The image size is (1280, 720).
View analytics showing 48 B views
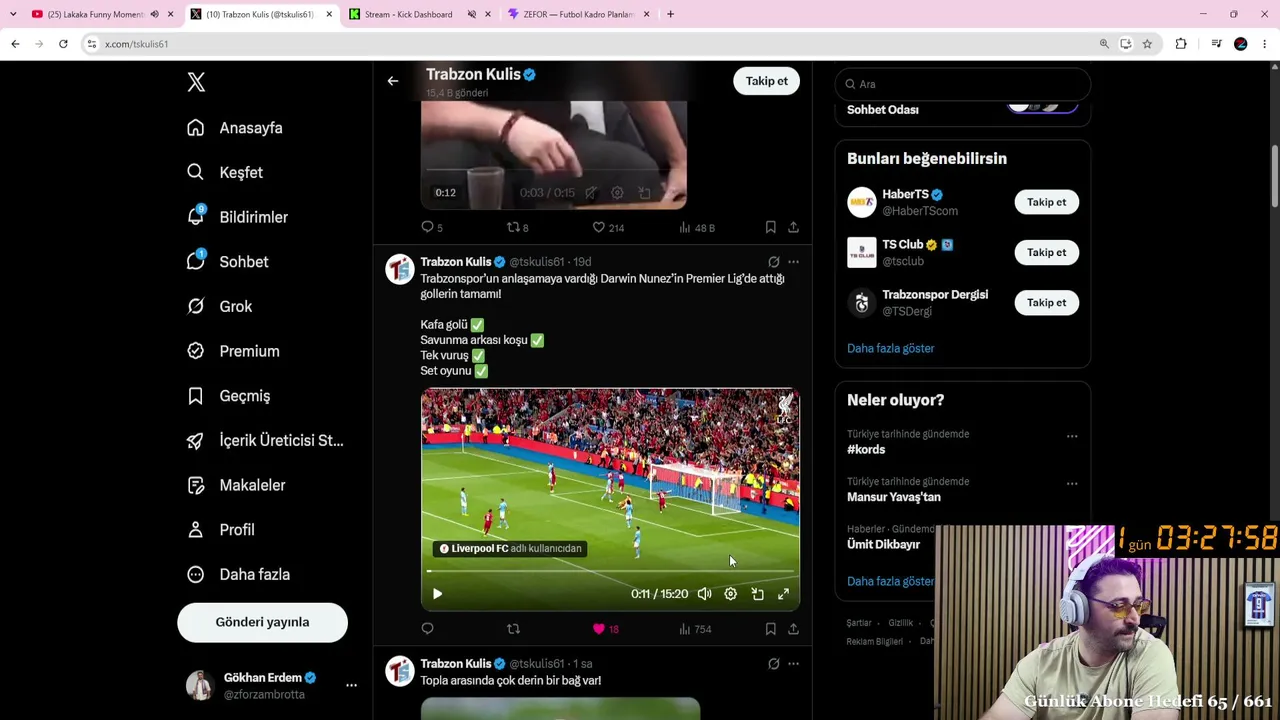pyautogui.click(x=697, y=228)
